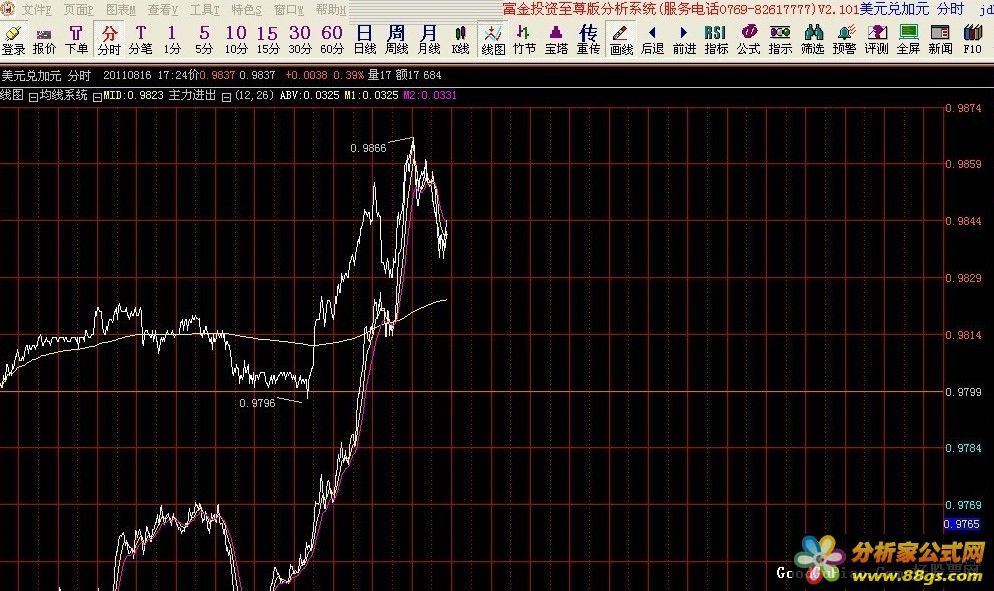Open the 页面P page menu
Viewport: 994px width, 591px height.
pyautogui.click(x=79, y=10)
